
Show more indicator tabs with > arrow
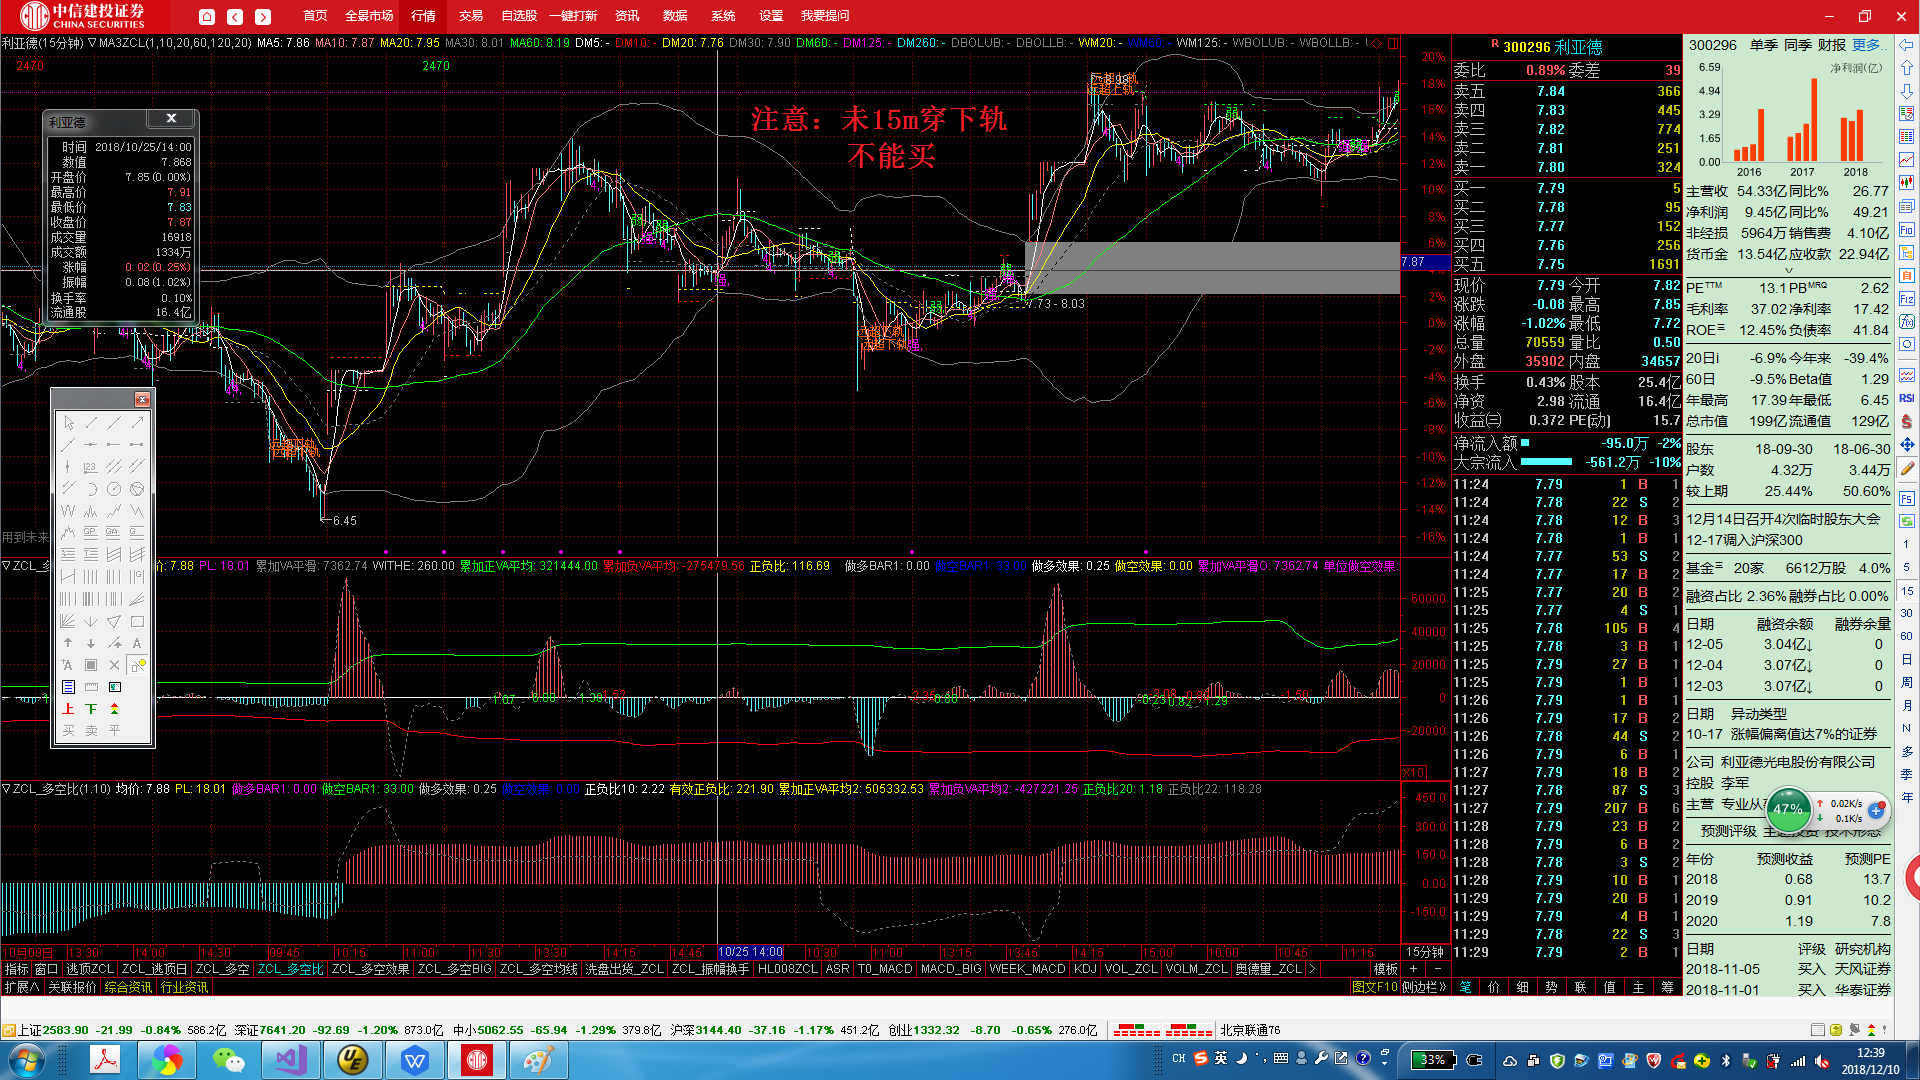click(1312, 969)
